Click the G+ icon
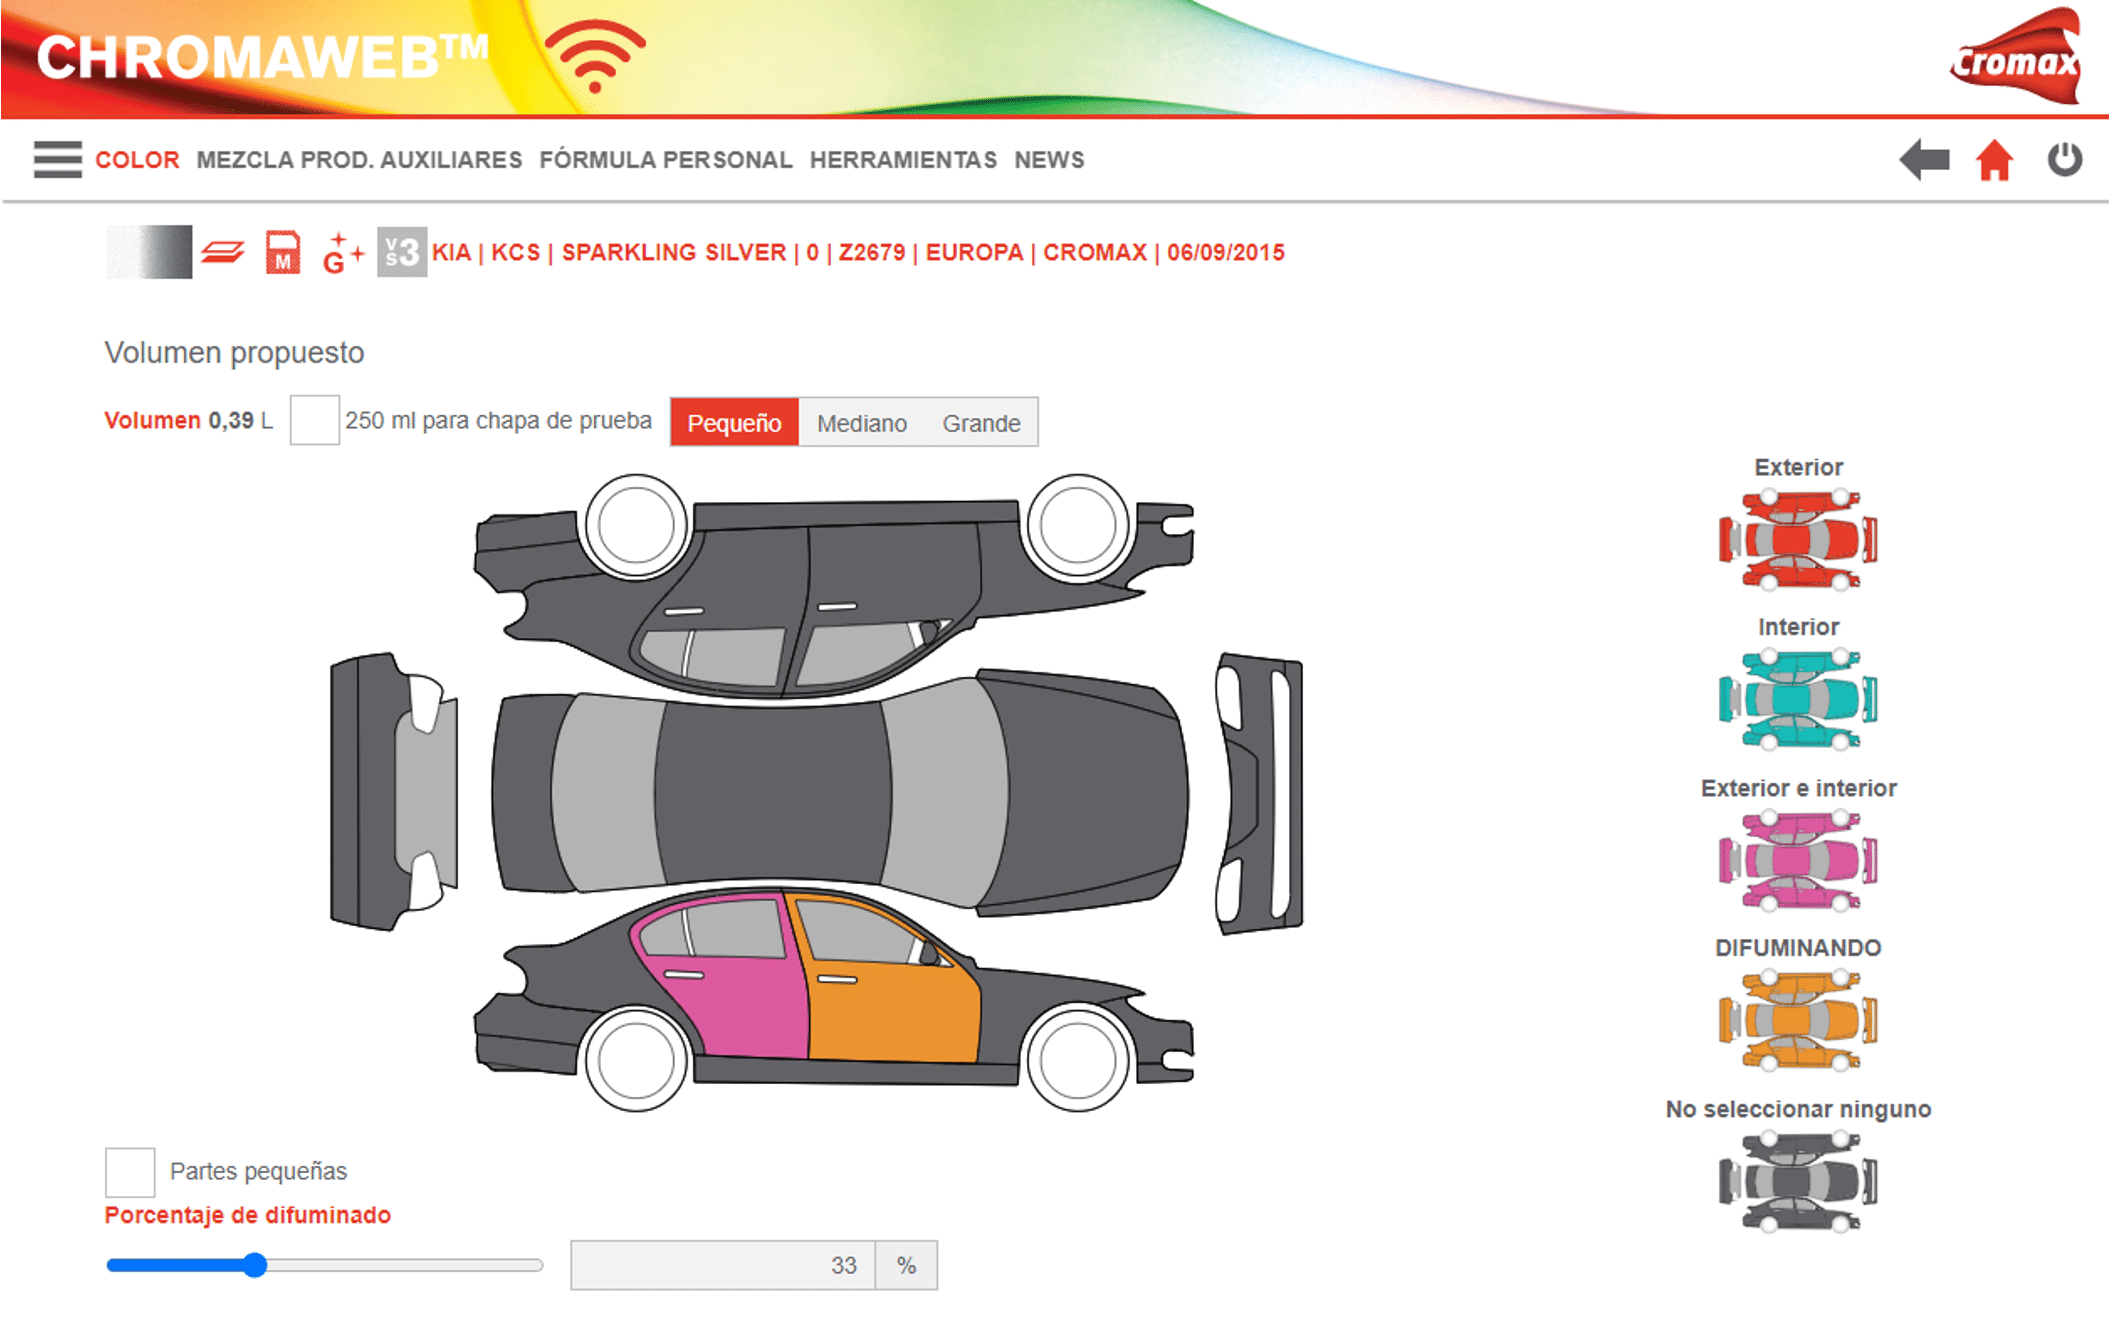Image resolution: width=2111 pixels, height=1327 pixels. click(342, 253)
